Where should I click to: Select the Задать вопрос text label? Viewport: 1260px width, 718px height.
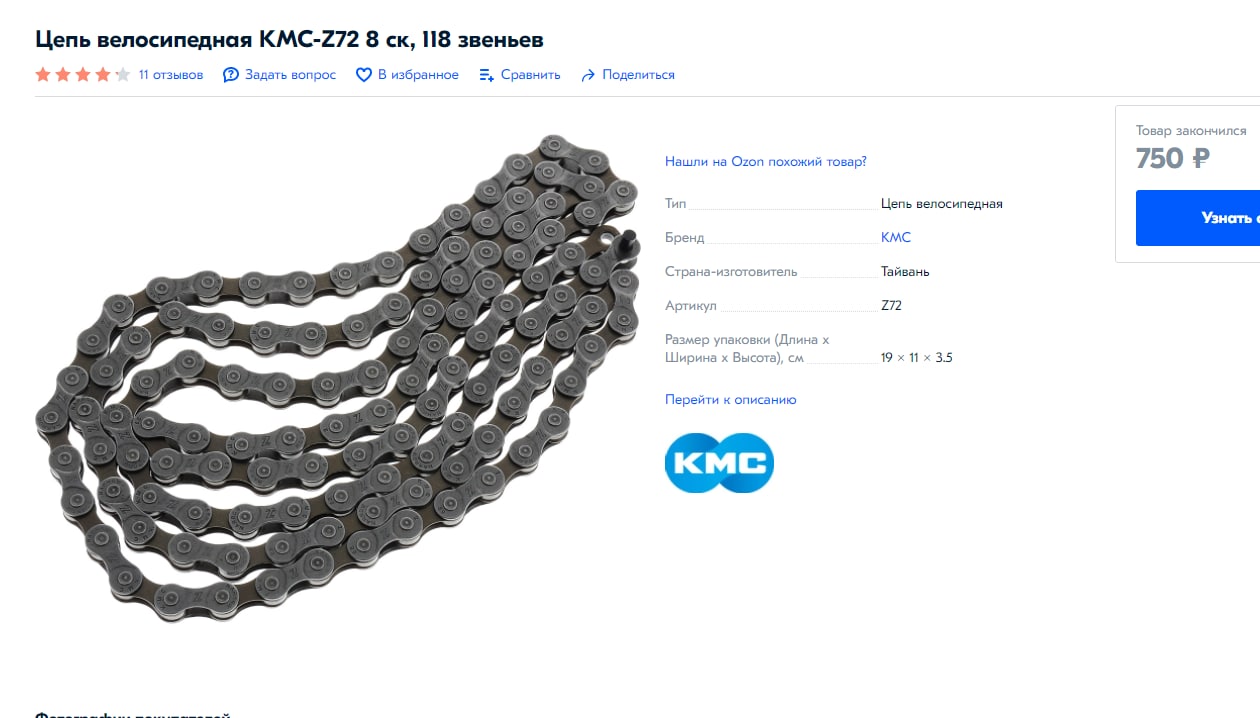(x=291, y=75)
